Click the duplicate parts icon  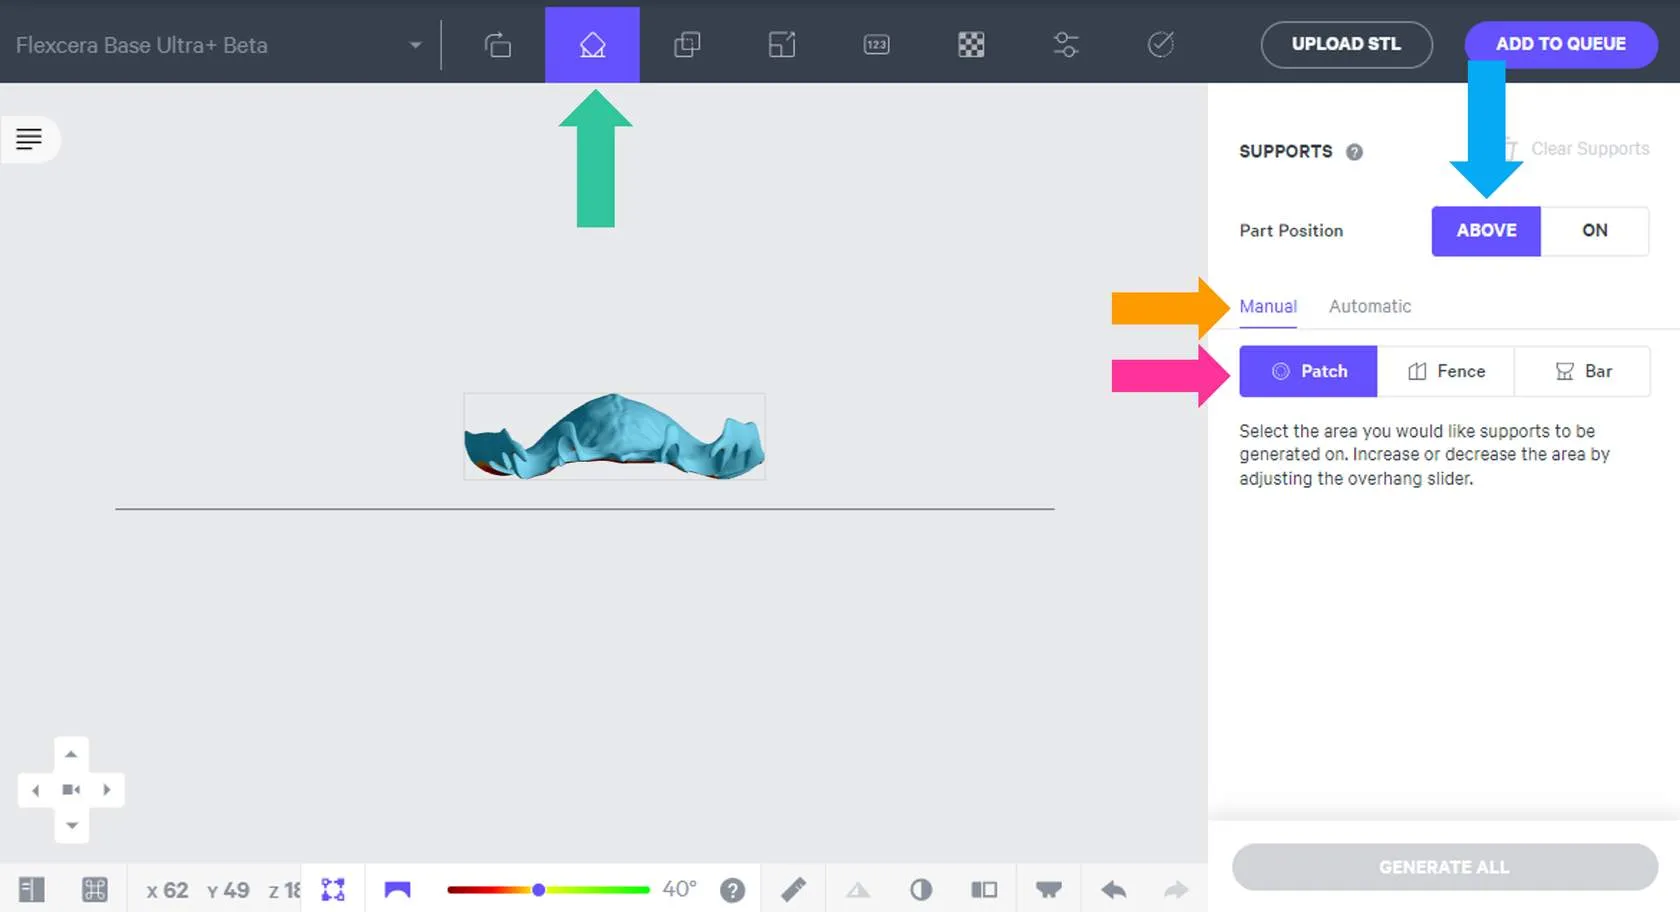click(x=687, y=45)
